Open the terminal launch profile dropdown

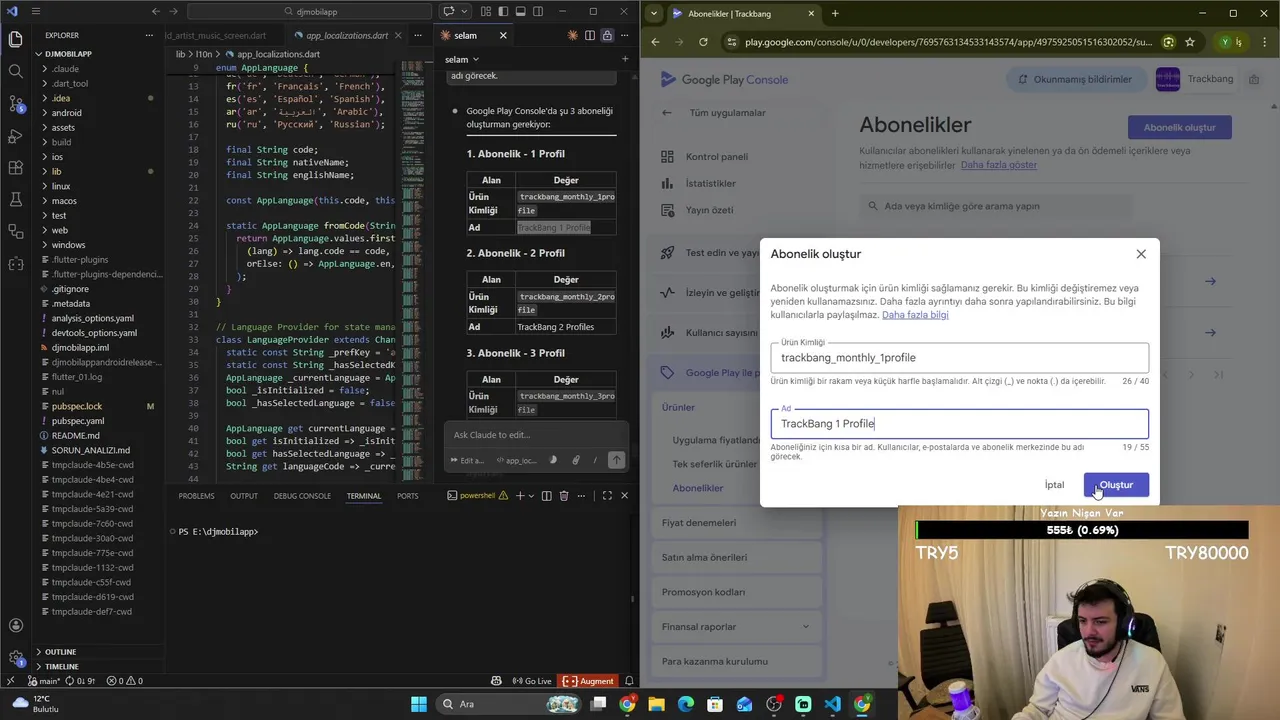530,496
